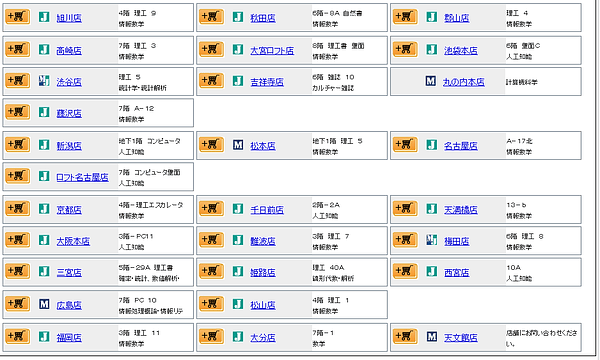Screen dimensions: 600x360
Task: Open the 松山店 store link
Action: click(x=263, y=305)
